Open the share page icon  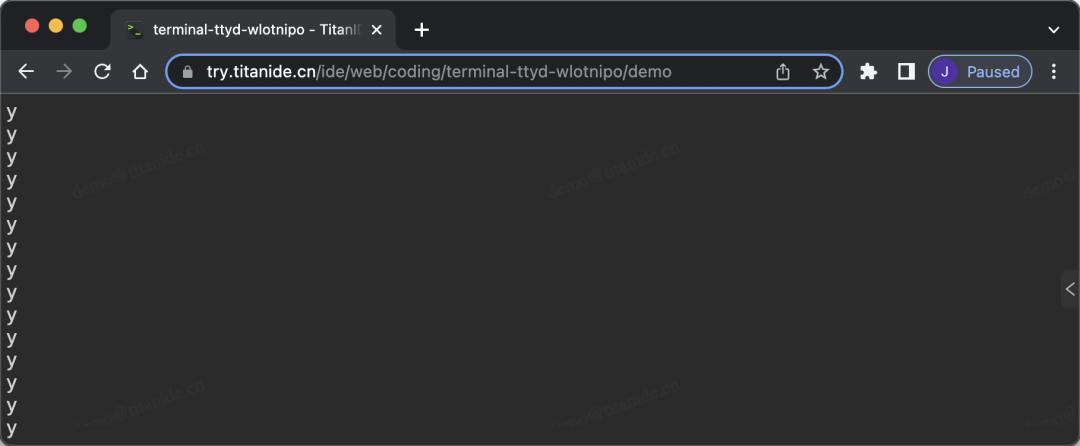pos(782,72)
